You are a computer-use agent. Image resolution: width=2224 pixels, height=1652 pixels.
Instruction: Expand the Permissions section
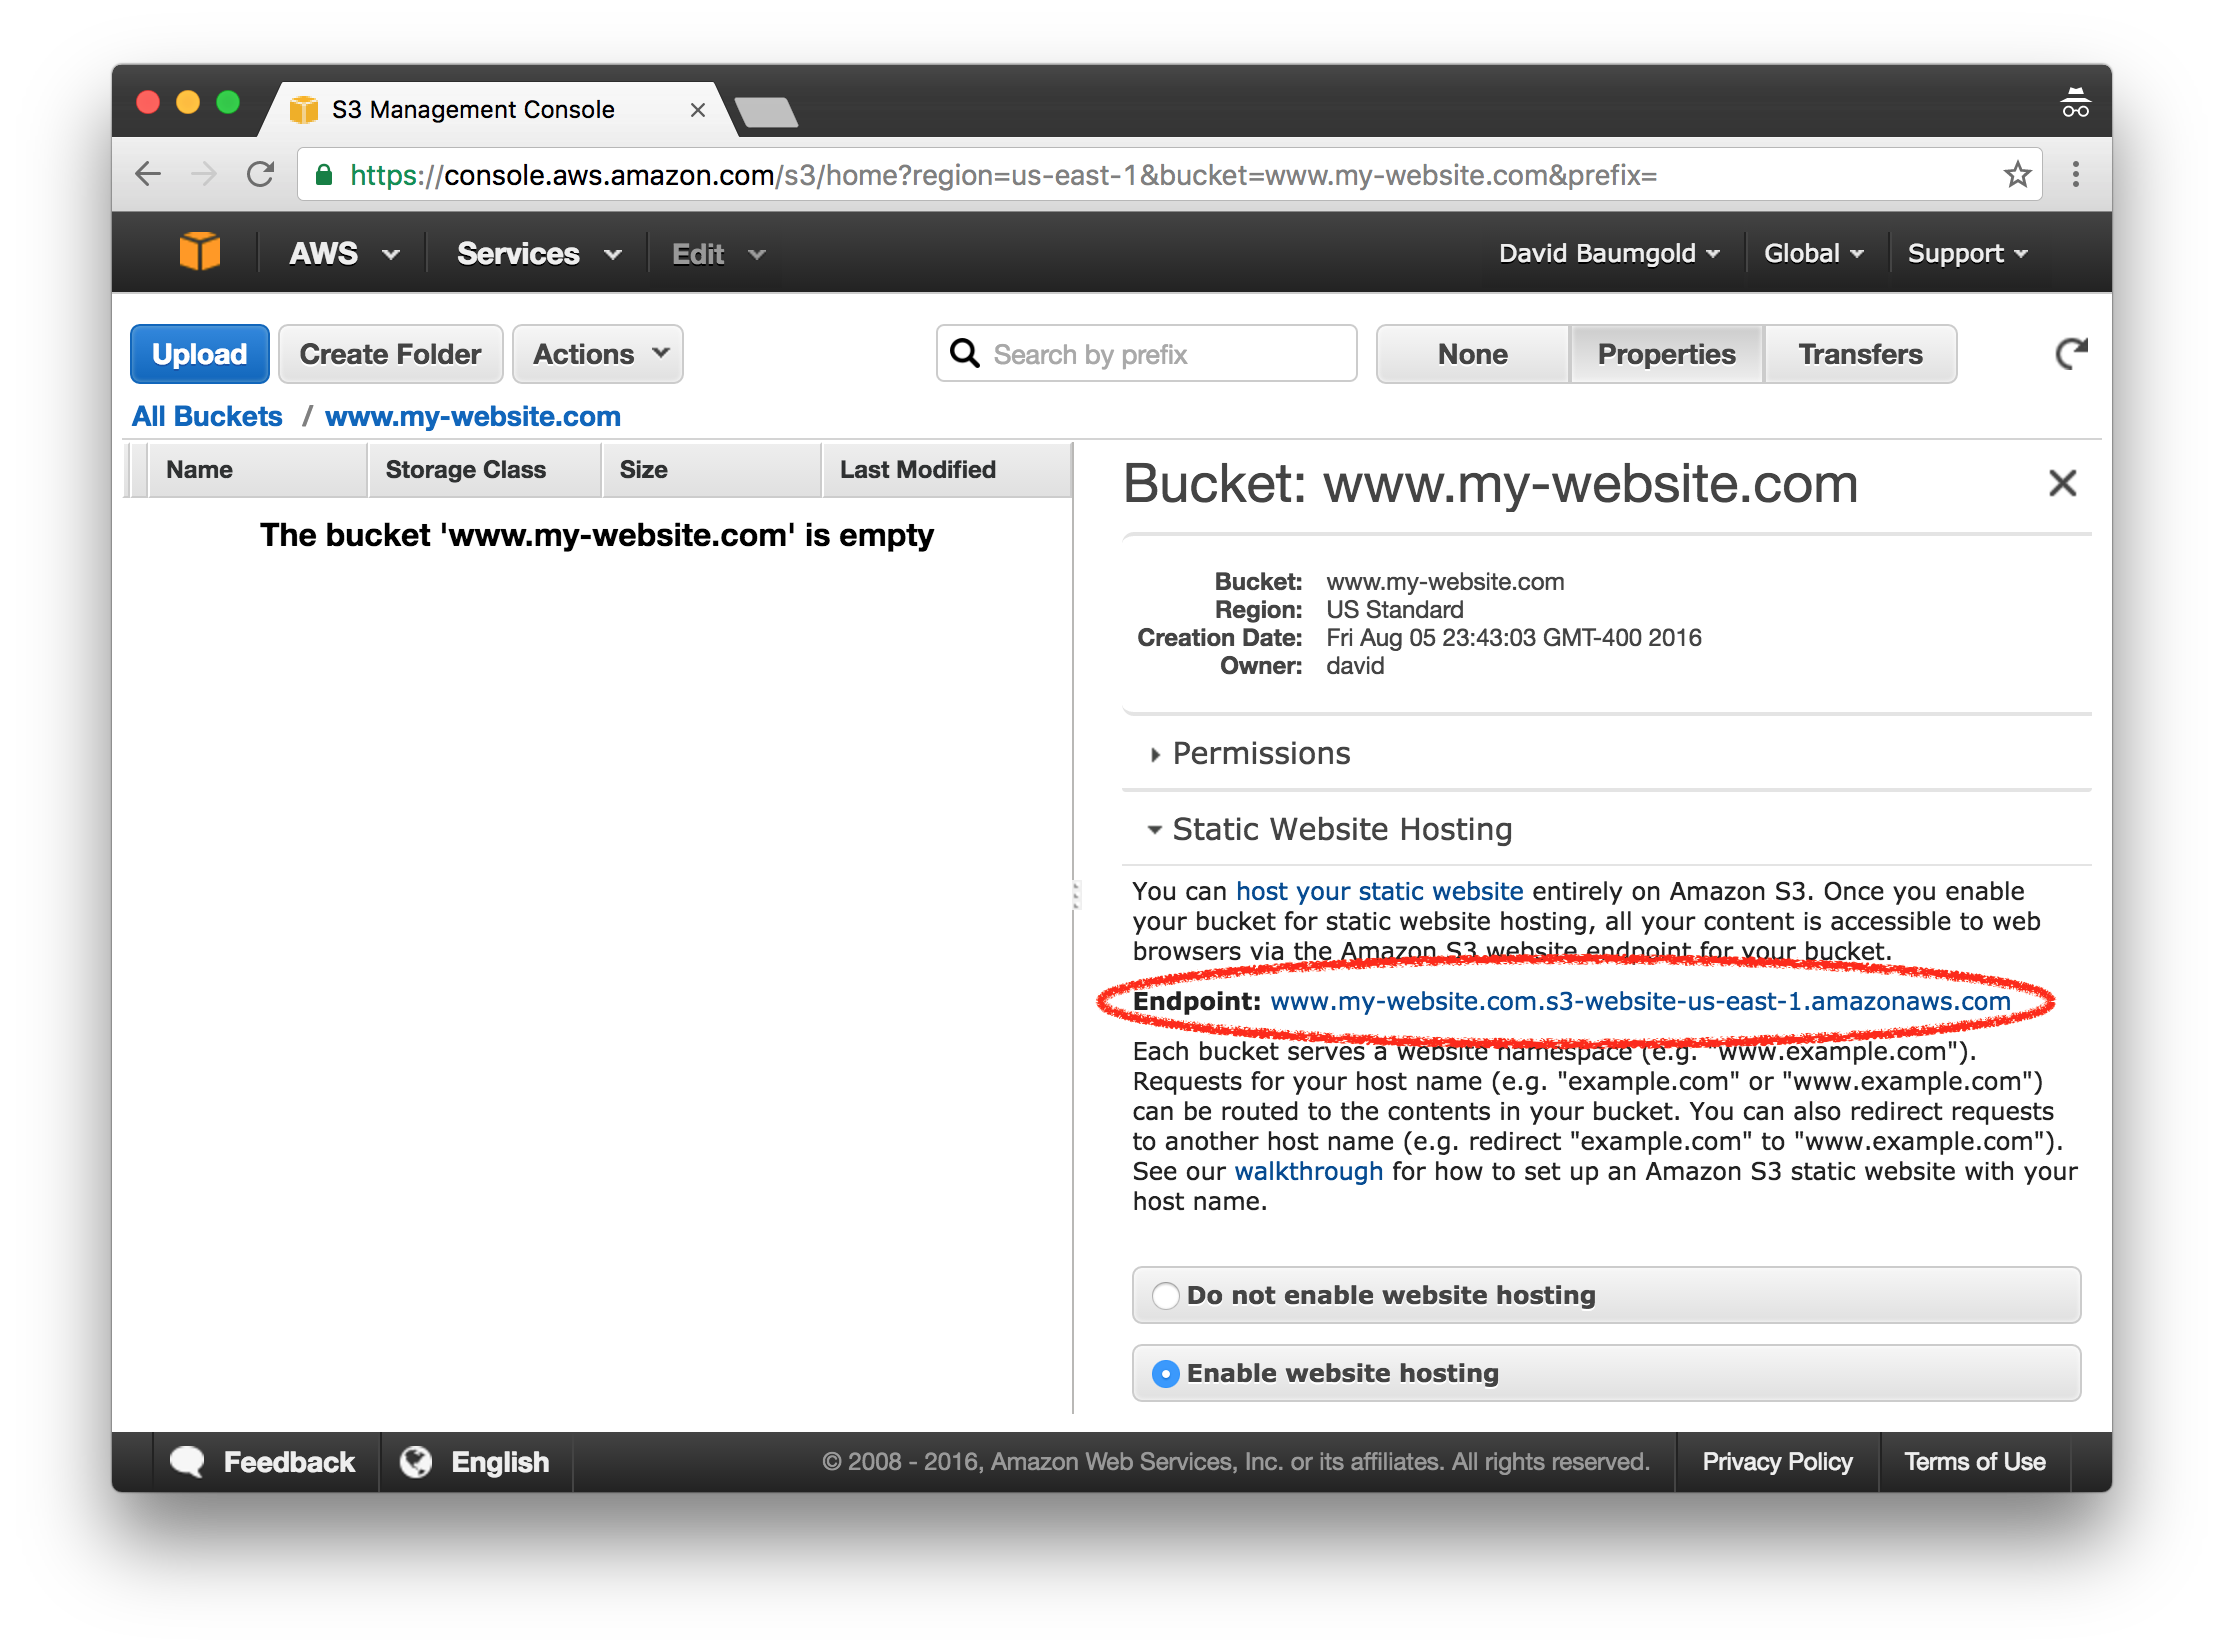tap(1251, 754)
